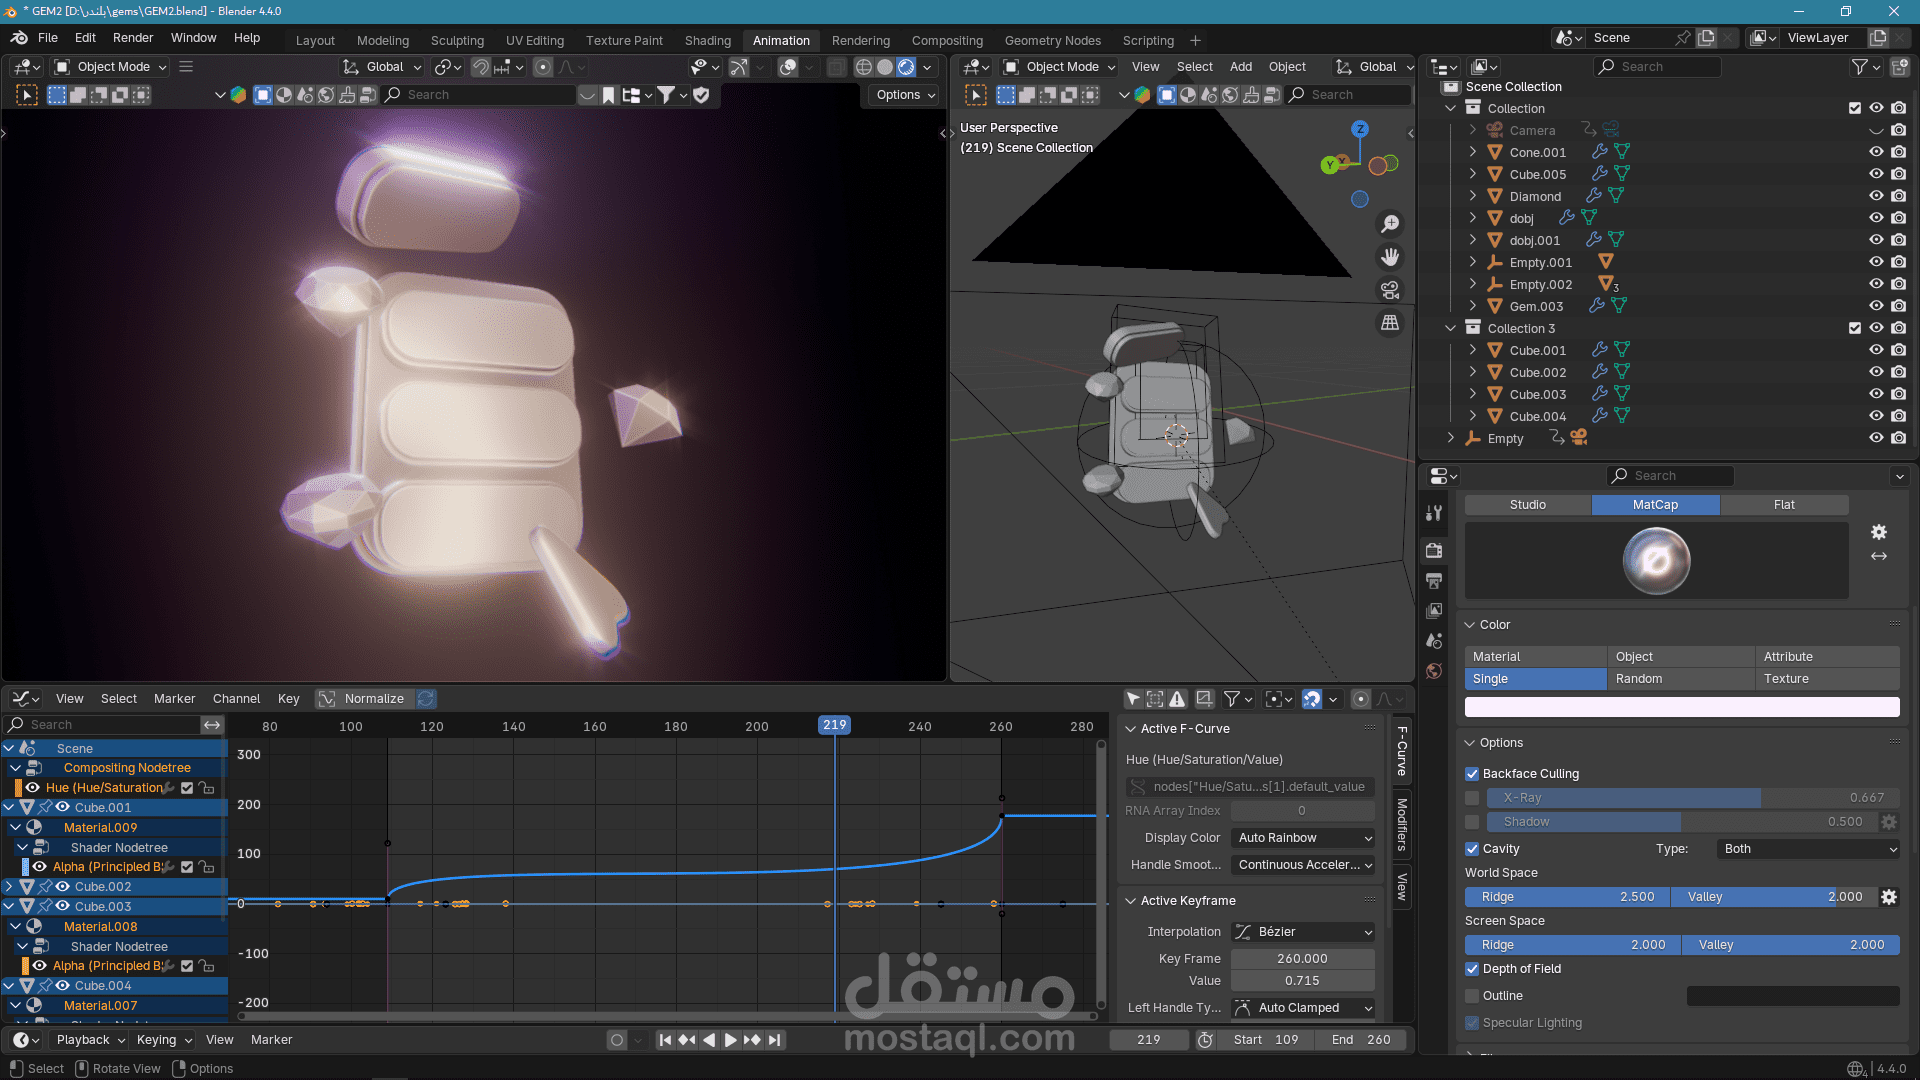The height and width of the screenshot is (1080, 1920).
Task: Jump to the end frame button
Action: pos(775,1040)
